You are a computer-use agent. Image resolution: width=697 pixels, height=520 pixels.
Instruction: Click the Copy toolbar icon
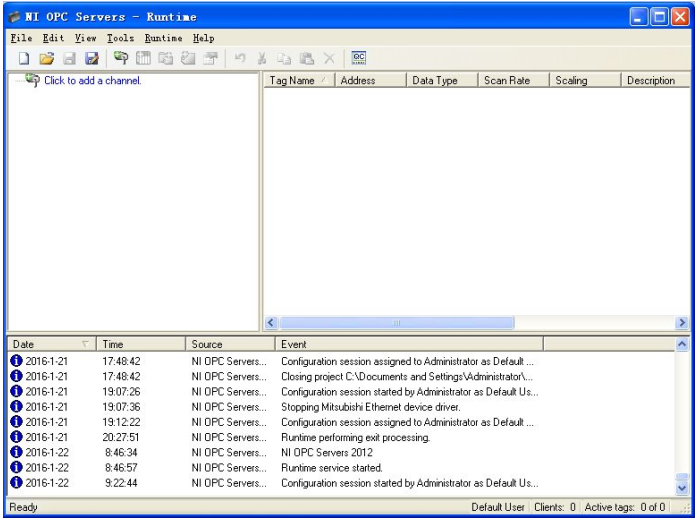284,58
